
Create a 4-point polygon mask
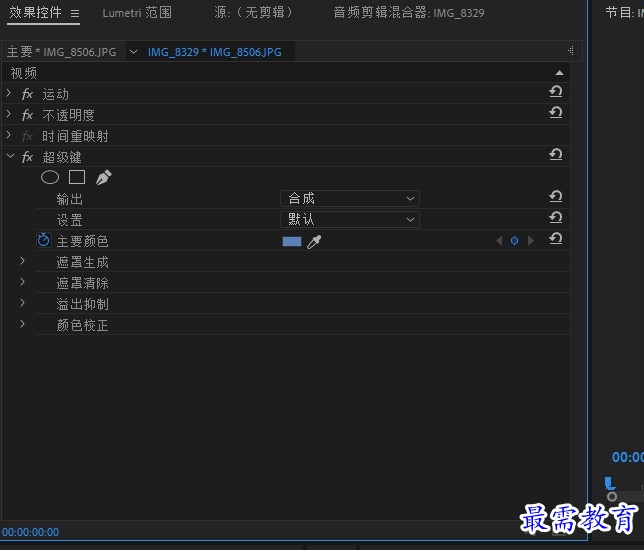tap(77, 177)
